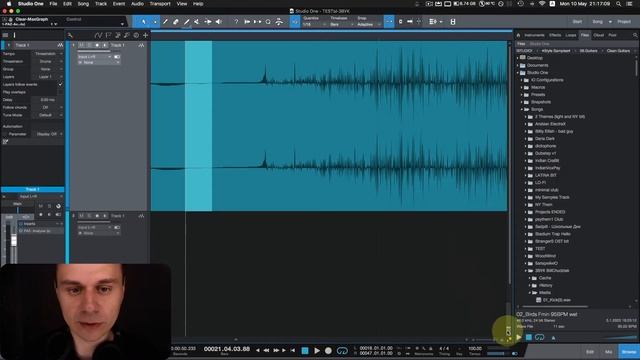Switch to the Project page
640x360 pixels.
click(624, 22)
